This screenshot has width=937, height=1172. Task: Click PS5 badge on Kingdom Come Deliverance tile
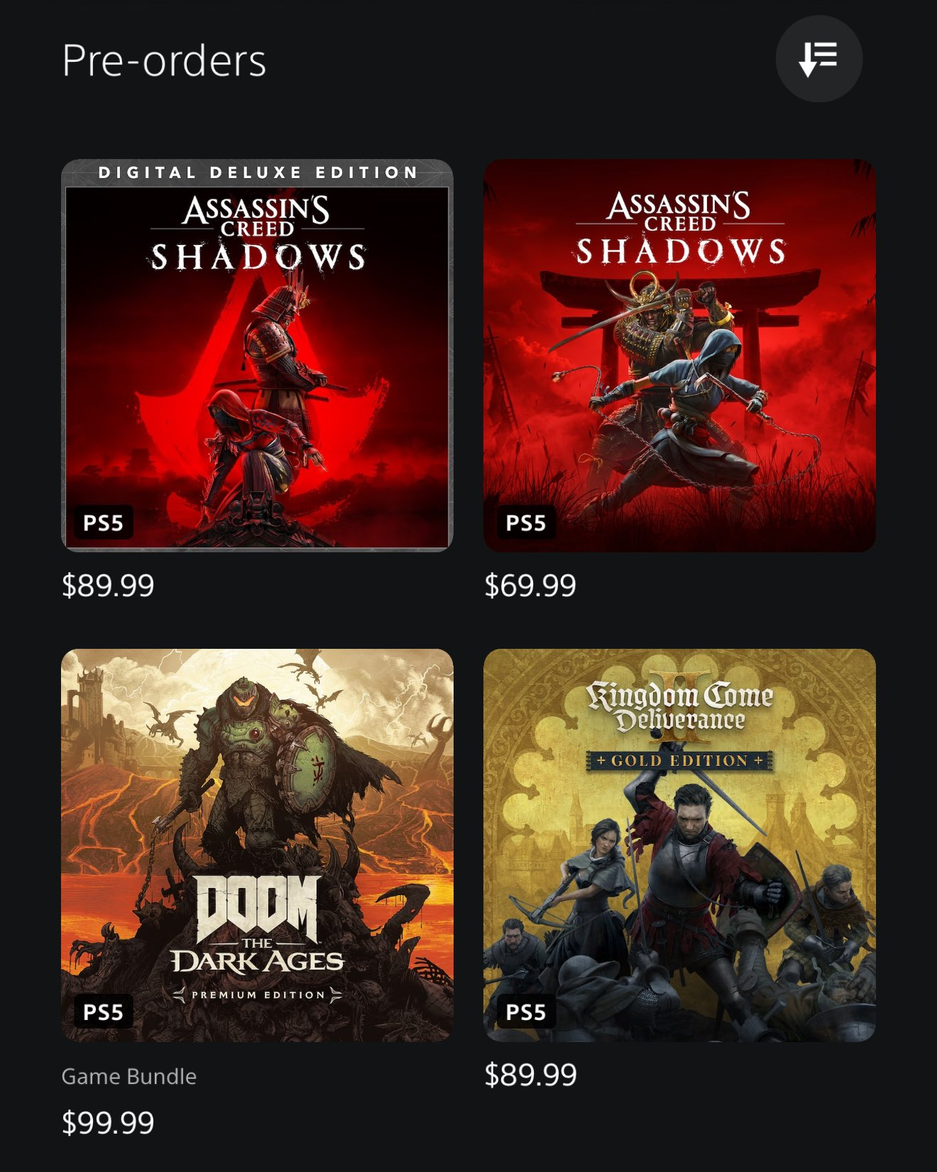526,1011
